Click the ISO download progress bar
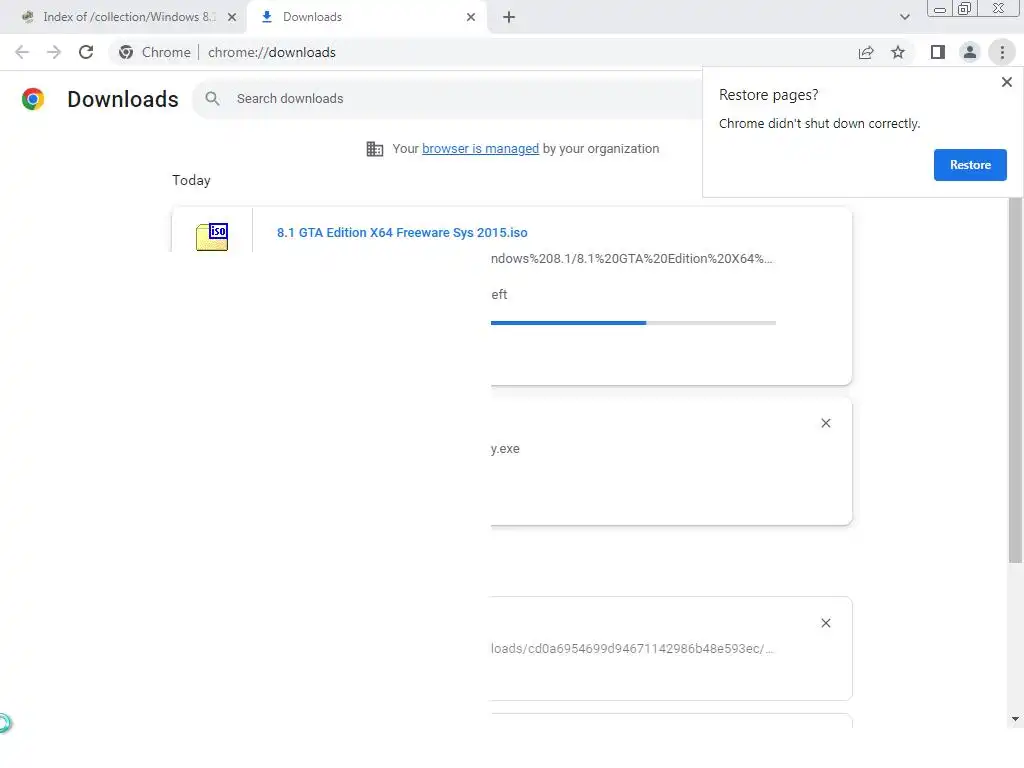Screen dimensions: 1024x768 (633, 323)
